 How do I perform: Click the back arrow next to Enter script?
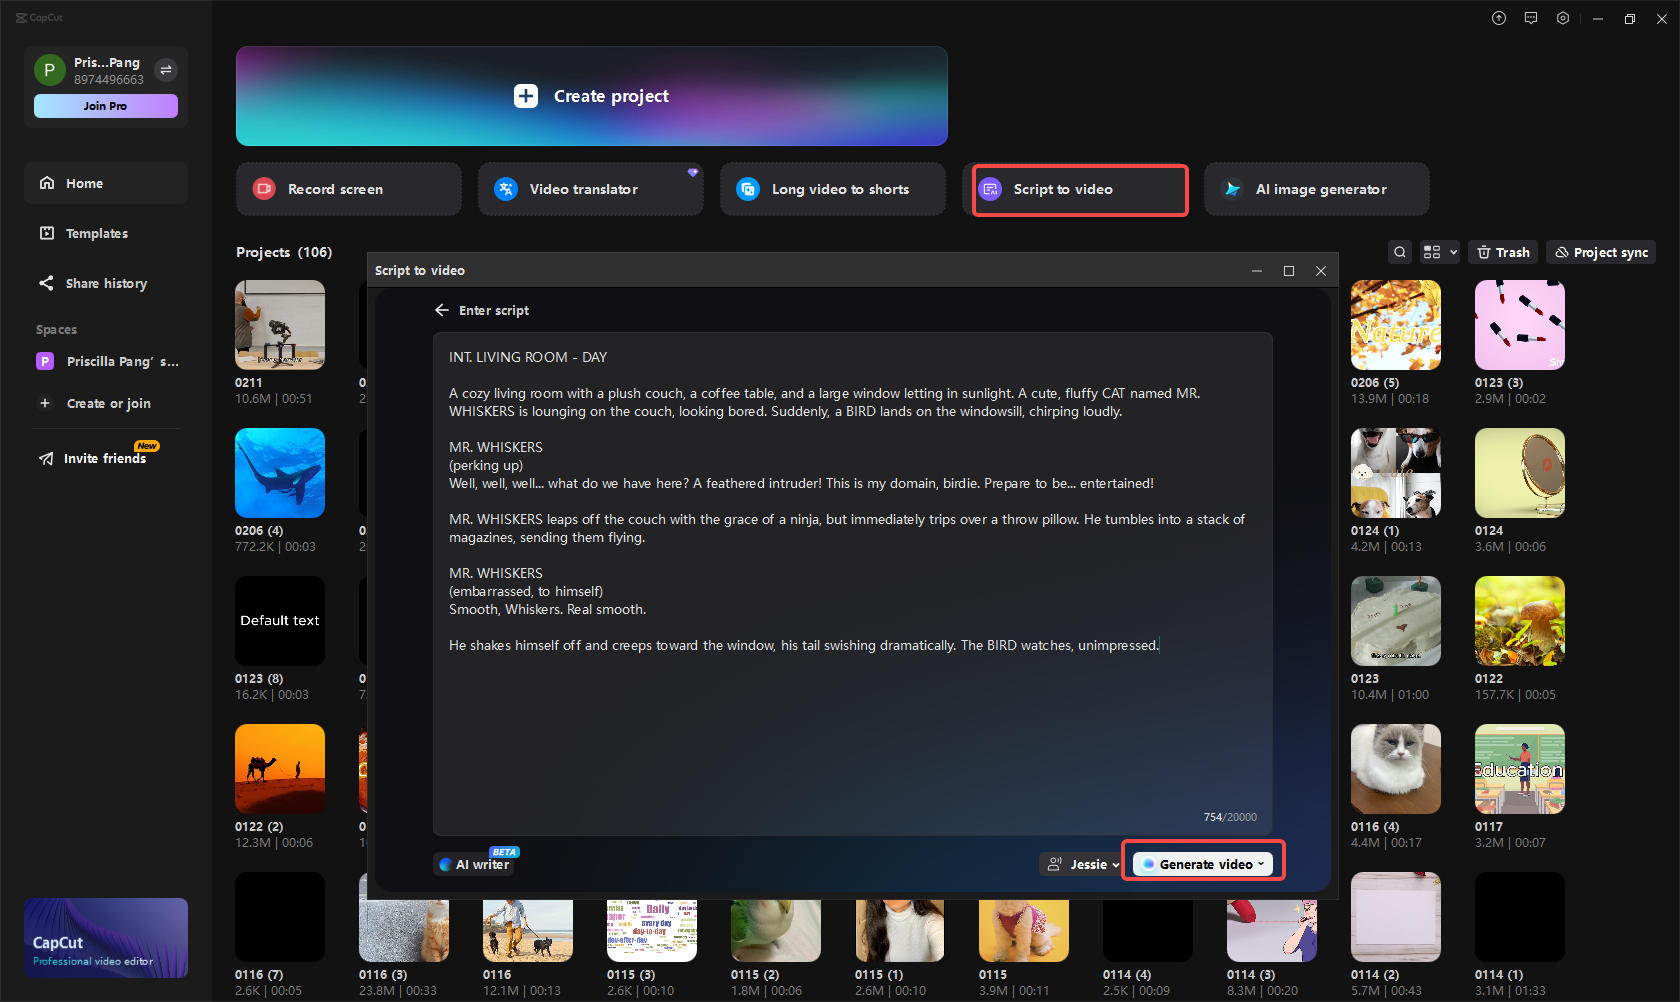point(442,310)
